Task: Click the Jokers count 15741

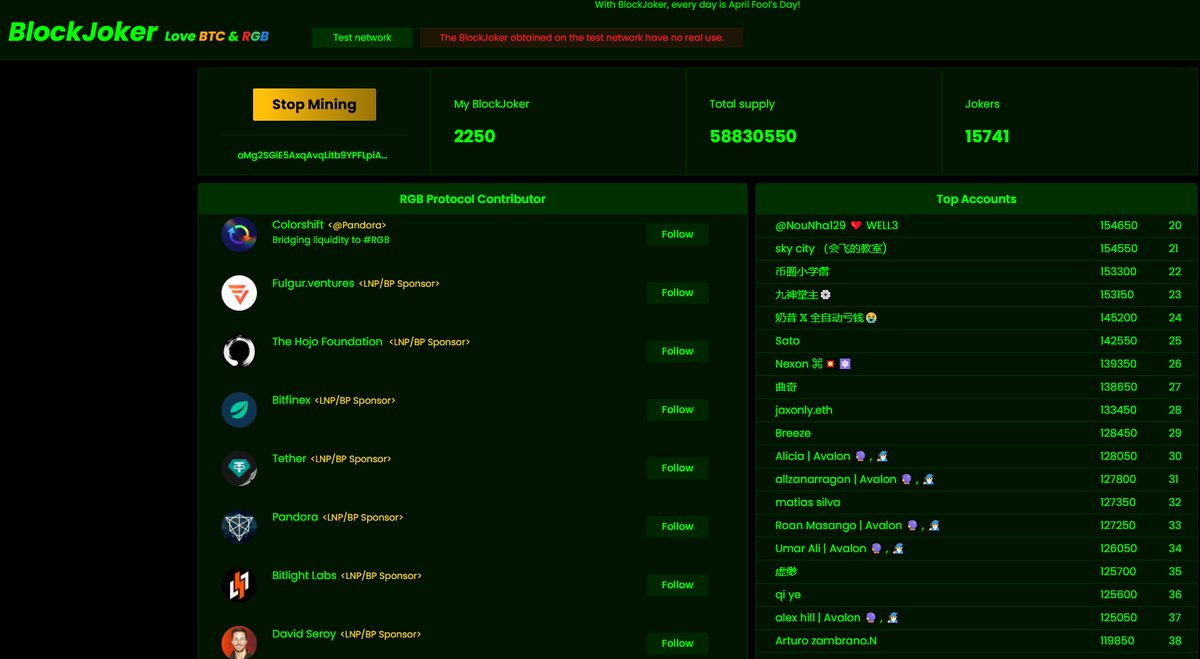Action: [987, 136]
